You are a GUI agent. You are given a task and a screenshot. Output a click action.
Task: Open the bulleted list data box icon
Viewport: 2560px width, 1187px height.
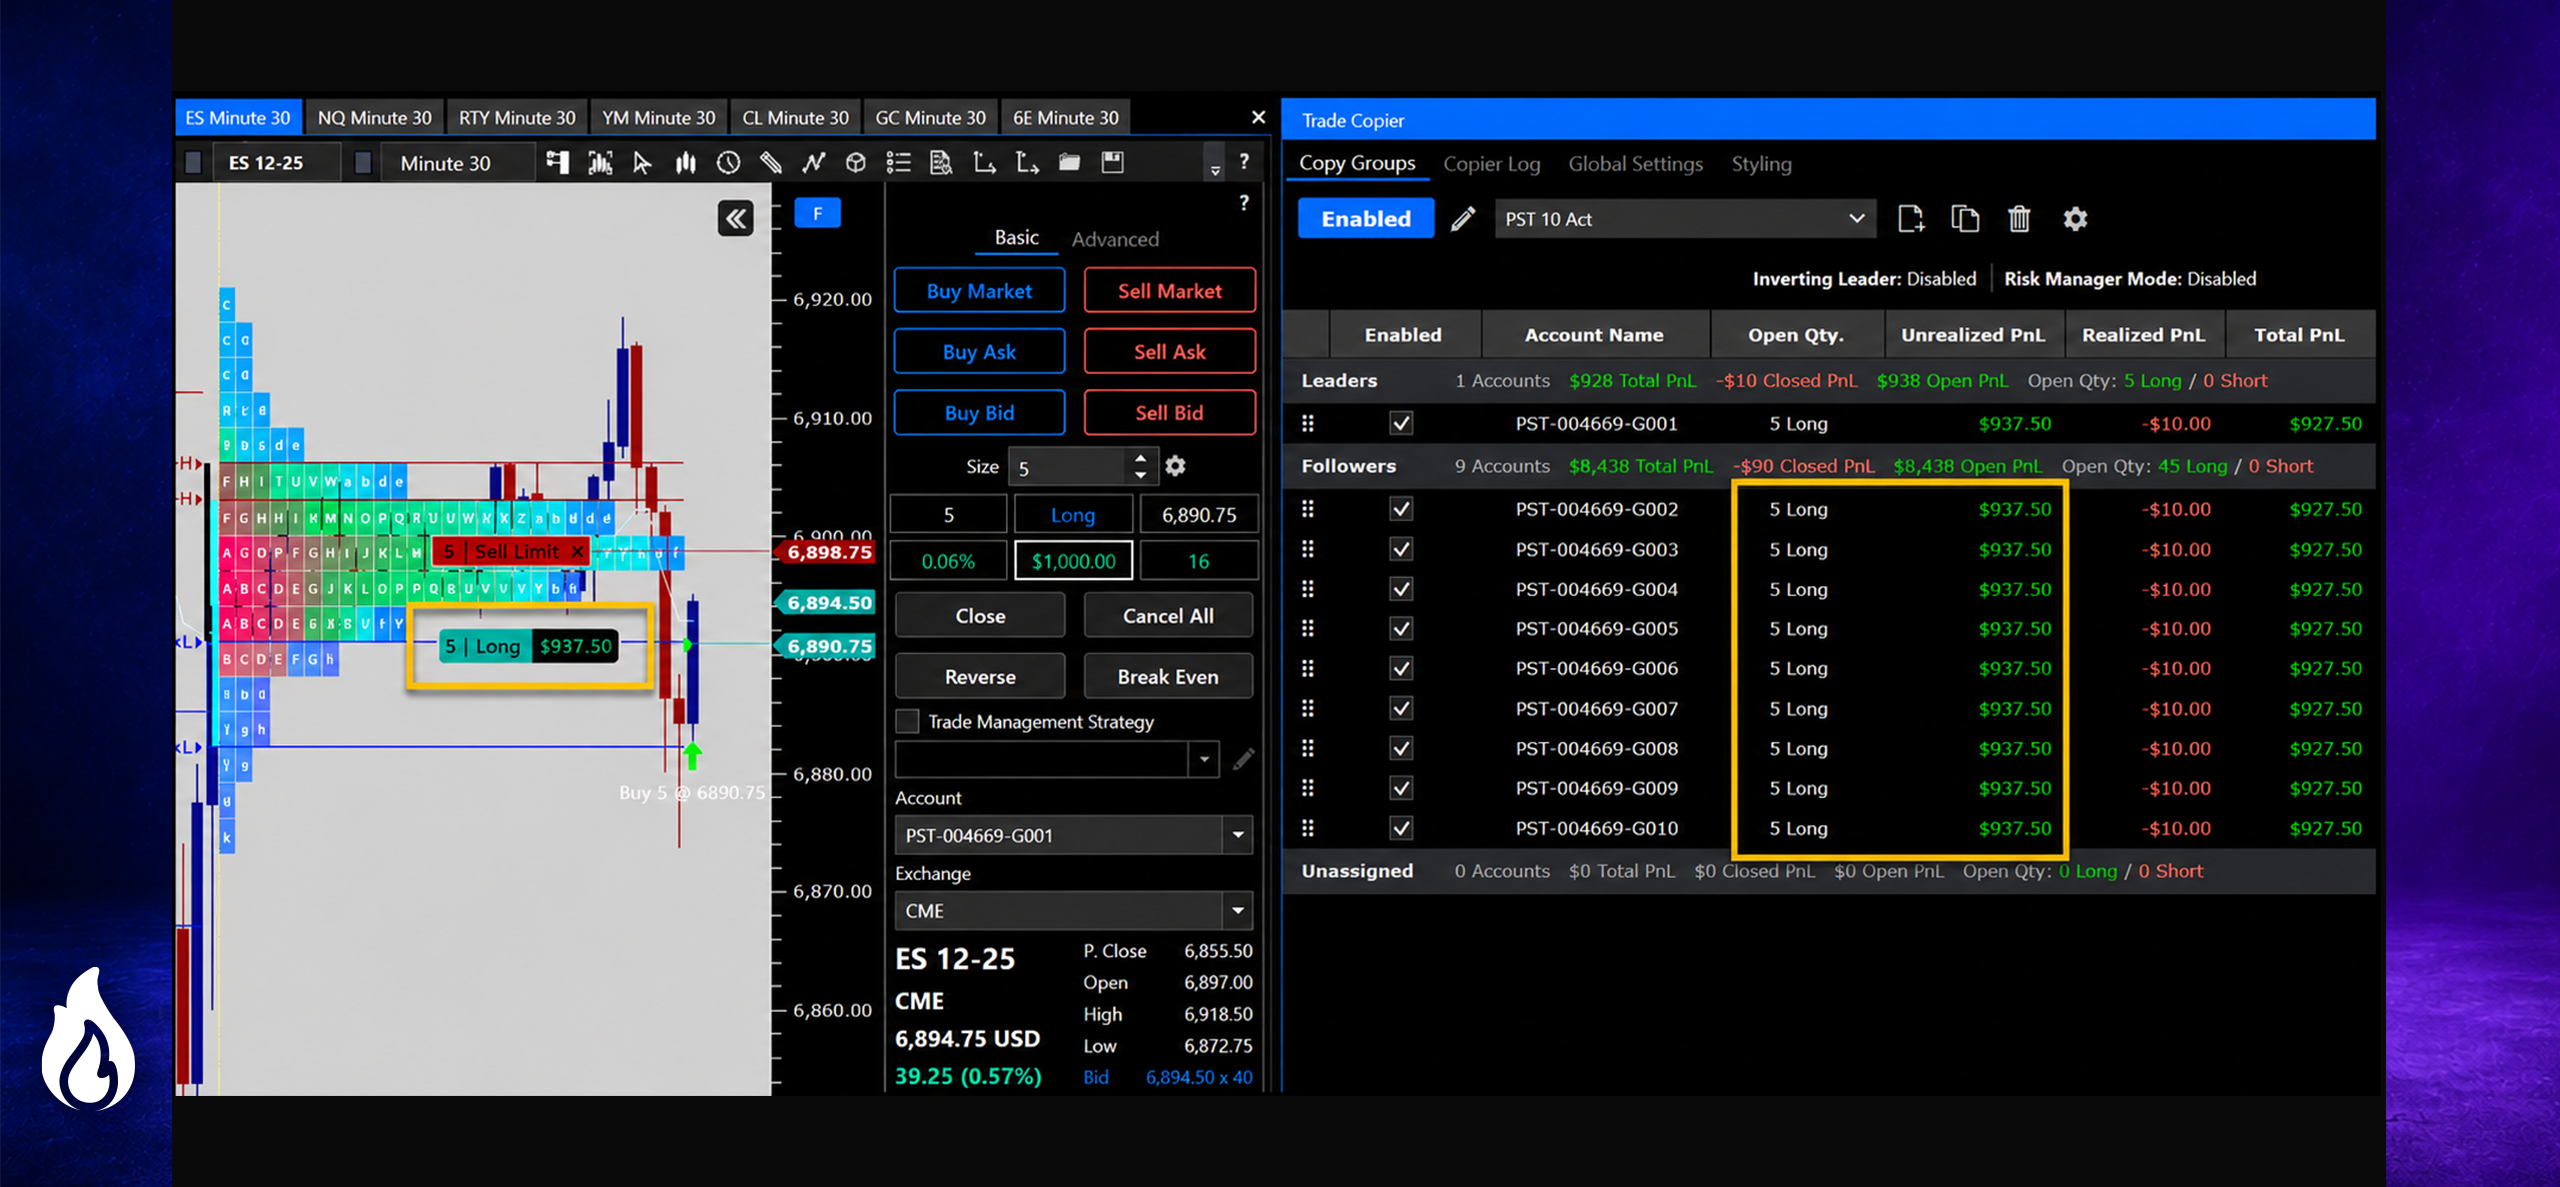click(x=898, y=163)
